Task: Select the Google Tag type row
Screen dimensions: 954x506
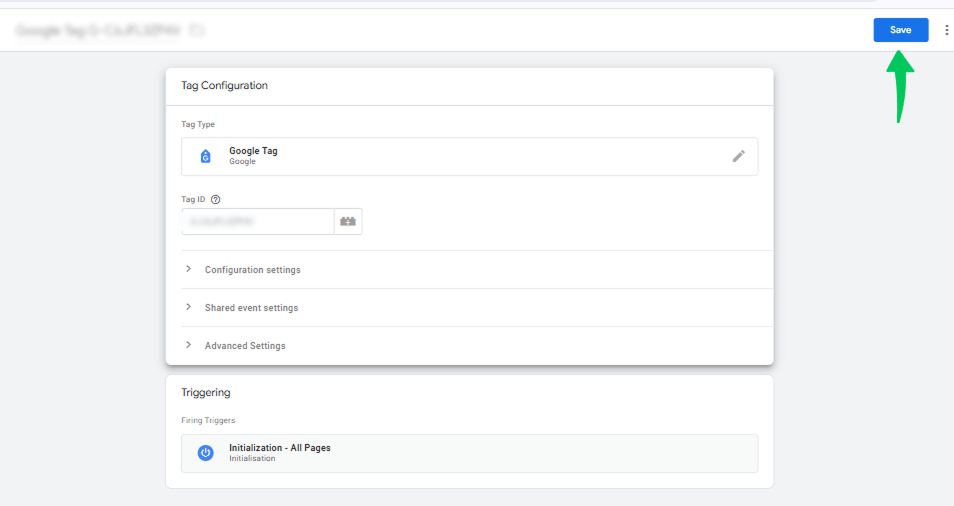Action: click(x=469, y=156)
